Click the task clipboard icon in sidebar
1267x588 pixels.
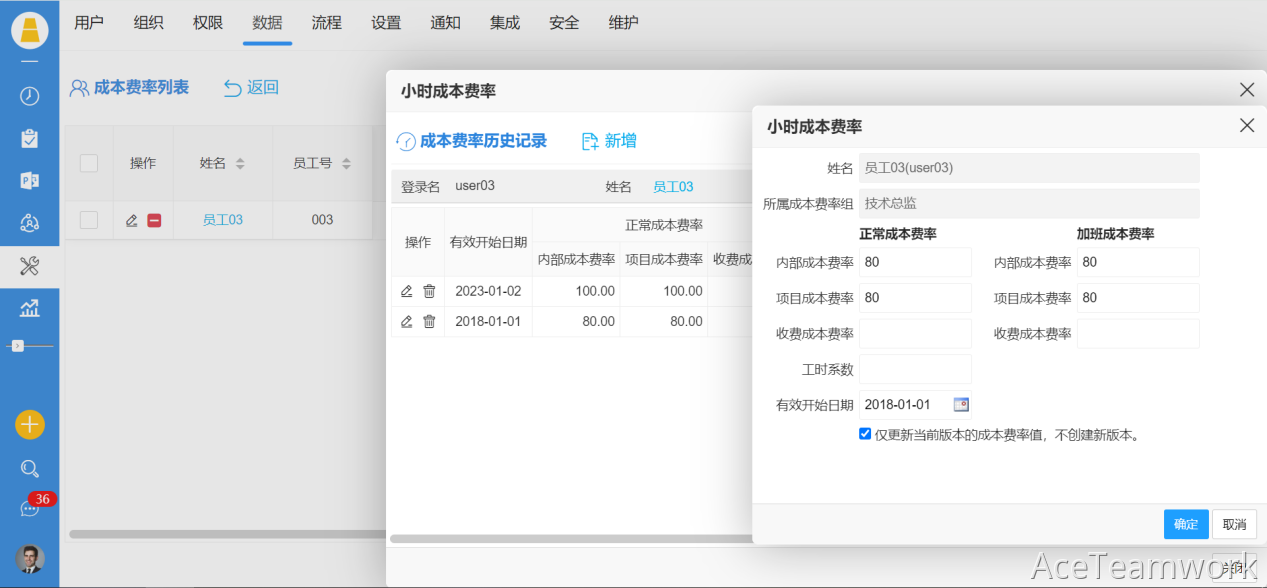click(30, 139)
